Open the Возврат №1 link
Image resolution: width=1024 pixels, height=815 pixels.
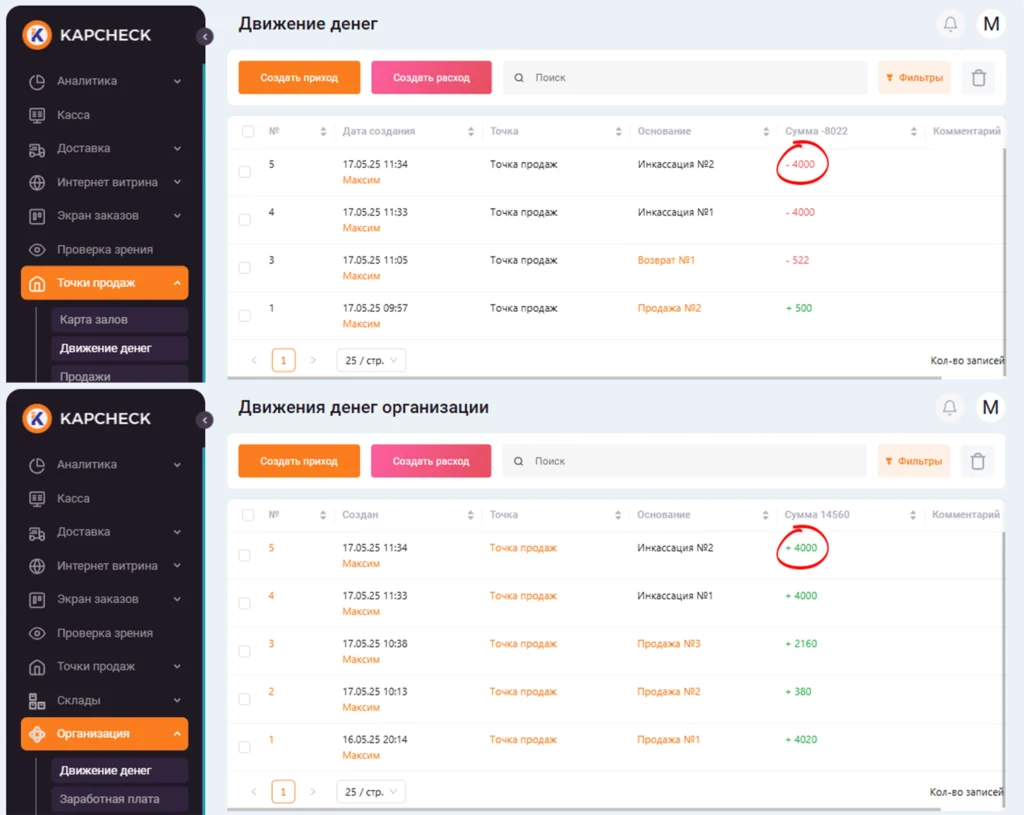tap(666, 260)
